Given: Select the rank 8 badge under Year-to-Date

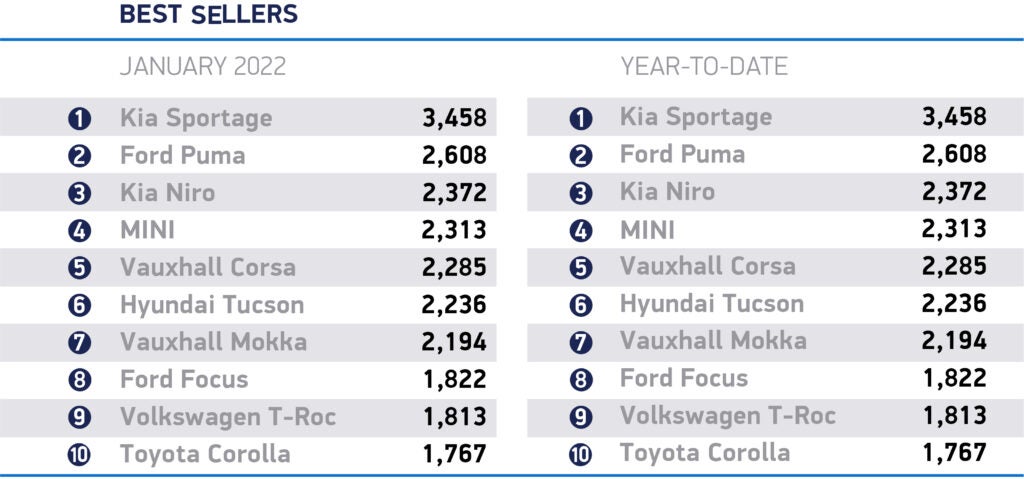Looking at the screenshot, I should (x=581, y=380).
